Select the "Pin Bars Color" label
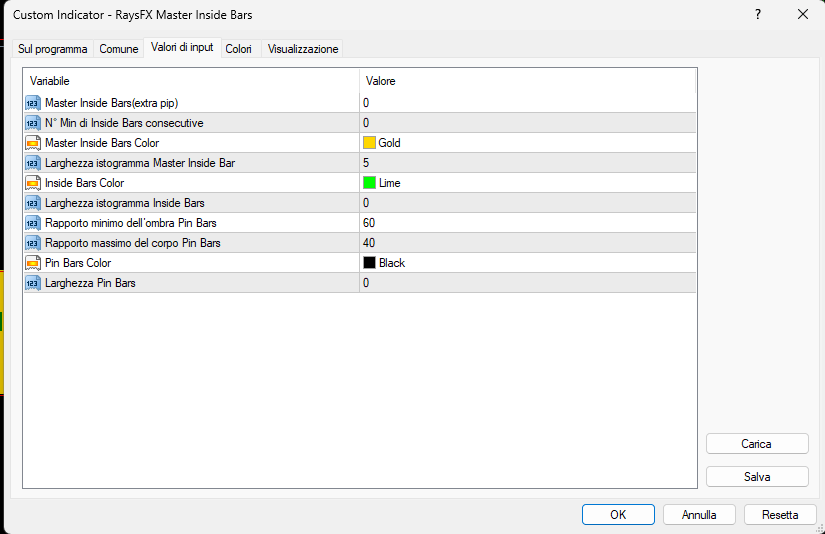 click(x=78, y=263)
